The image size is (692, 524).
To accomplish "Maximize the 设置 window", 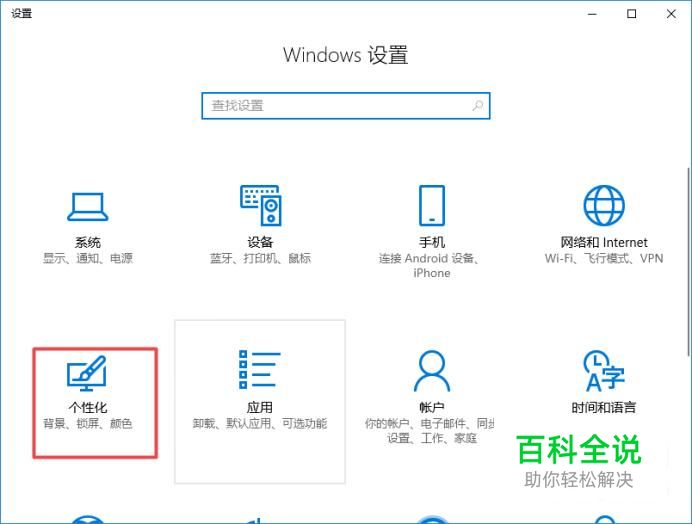I will click(632, 14).
